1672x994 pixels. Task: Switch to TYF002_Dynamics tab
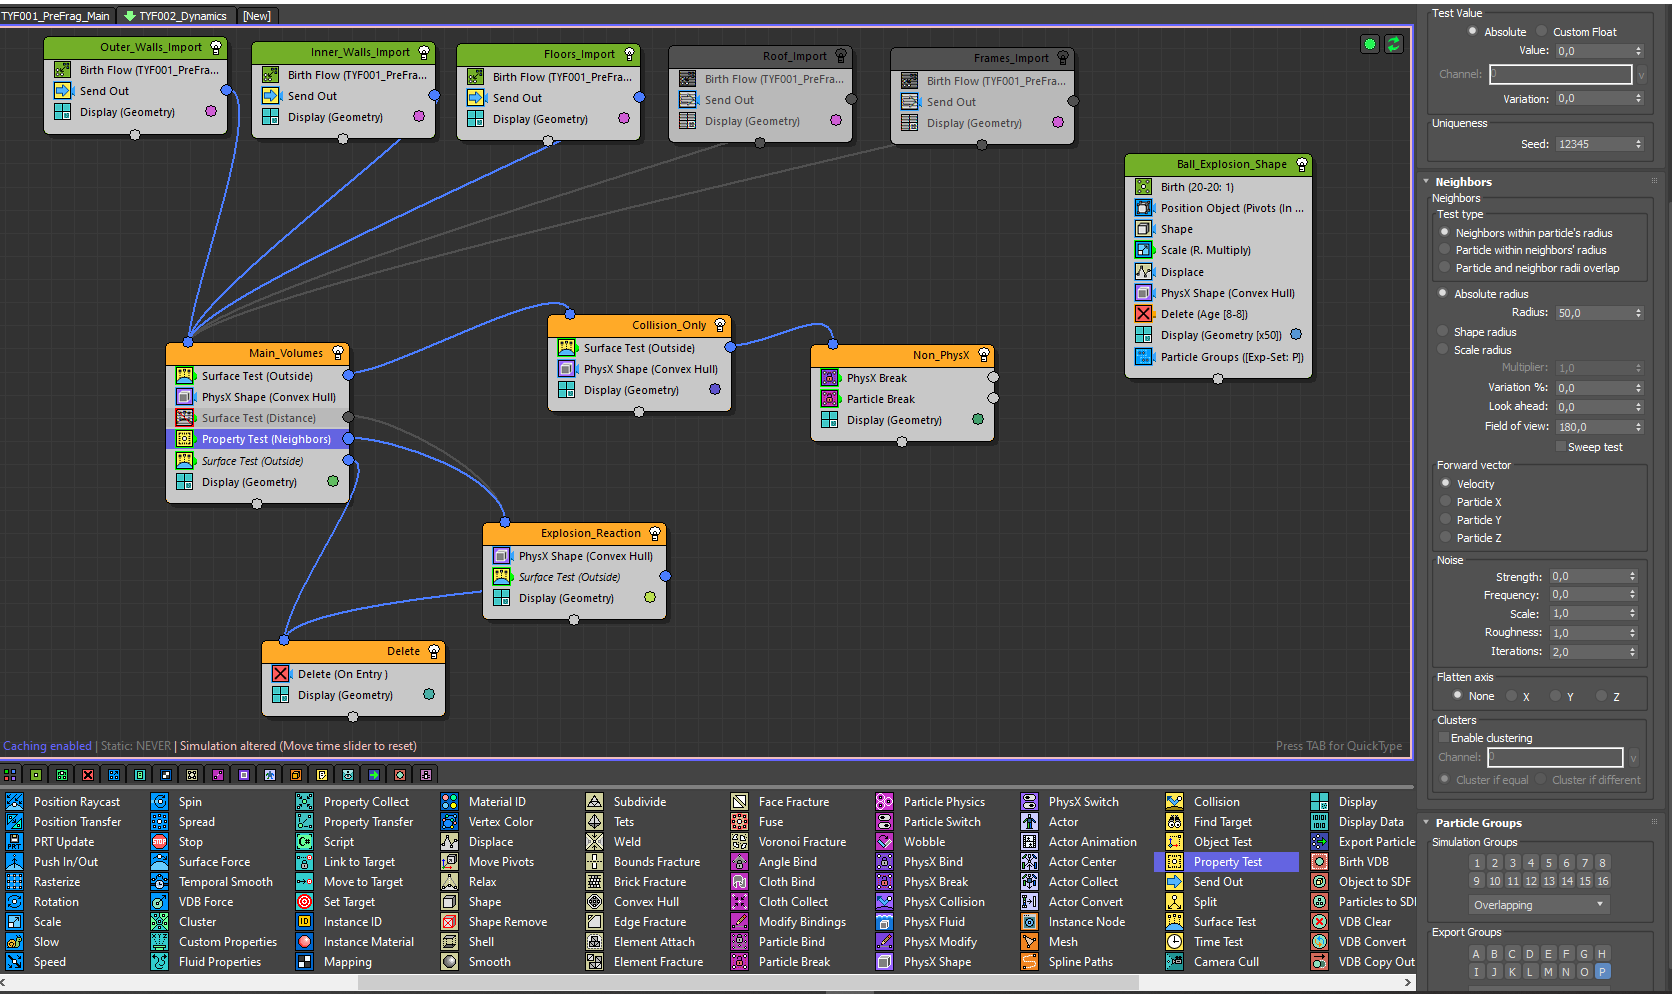pyautogui.click(x=176, y=16)
